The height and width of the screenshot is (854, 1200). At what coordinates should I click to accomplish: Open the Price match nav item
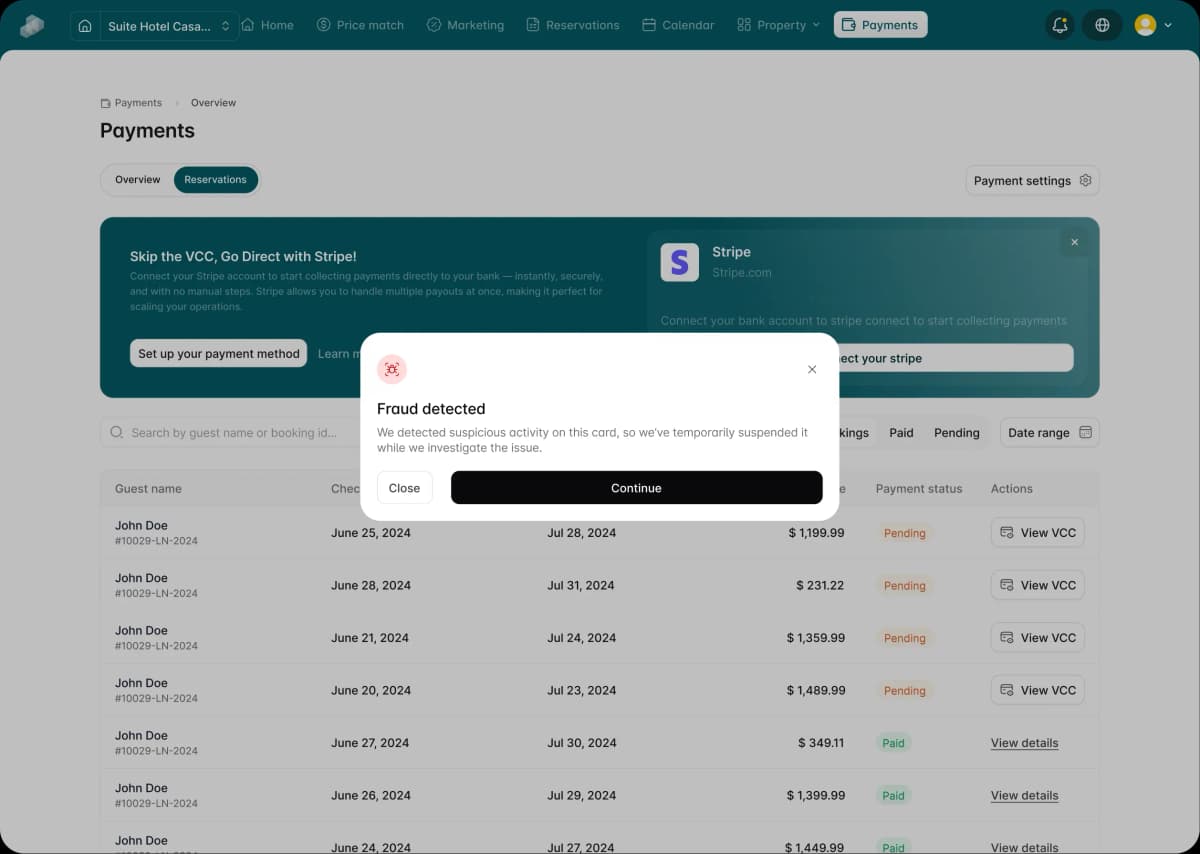pyautogui.click(x=360, y=25)
